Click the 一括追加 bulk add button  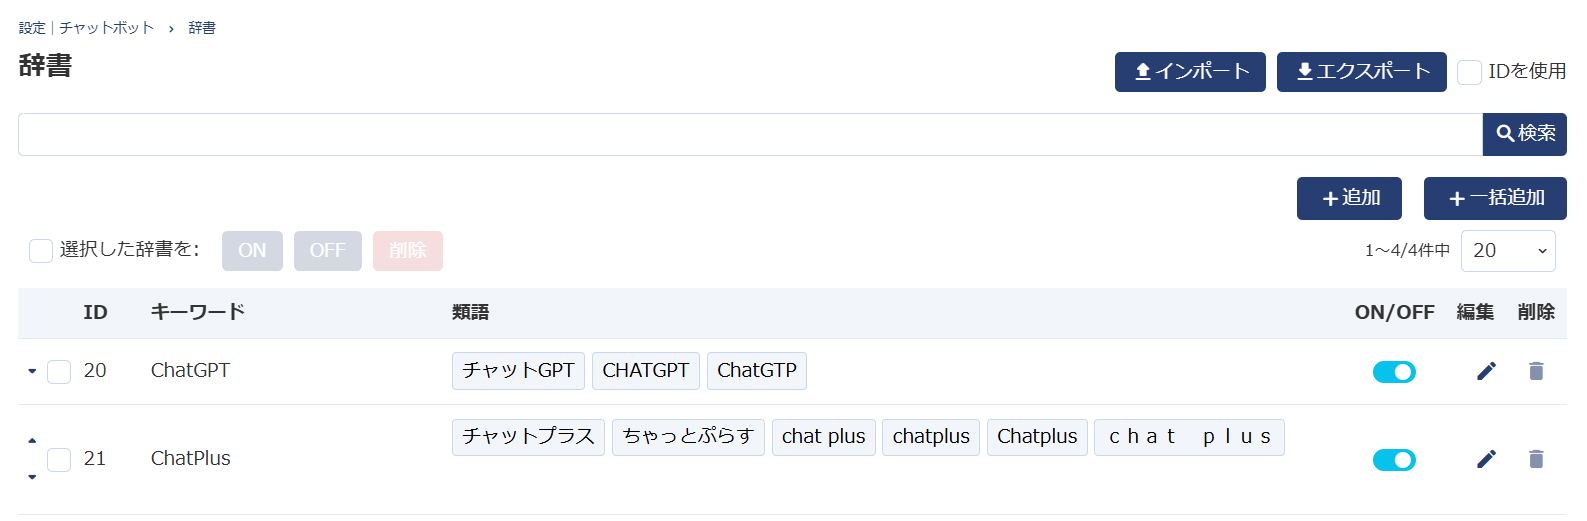(x=1495, y=198)
